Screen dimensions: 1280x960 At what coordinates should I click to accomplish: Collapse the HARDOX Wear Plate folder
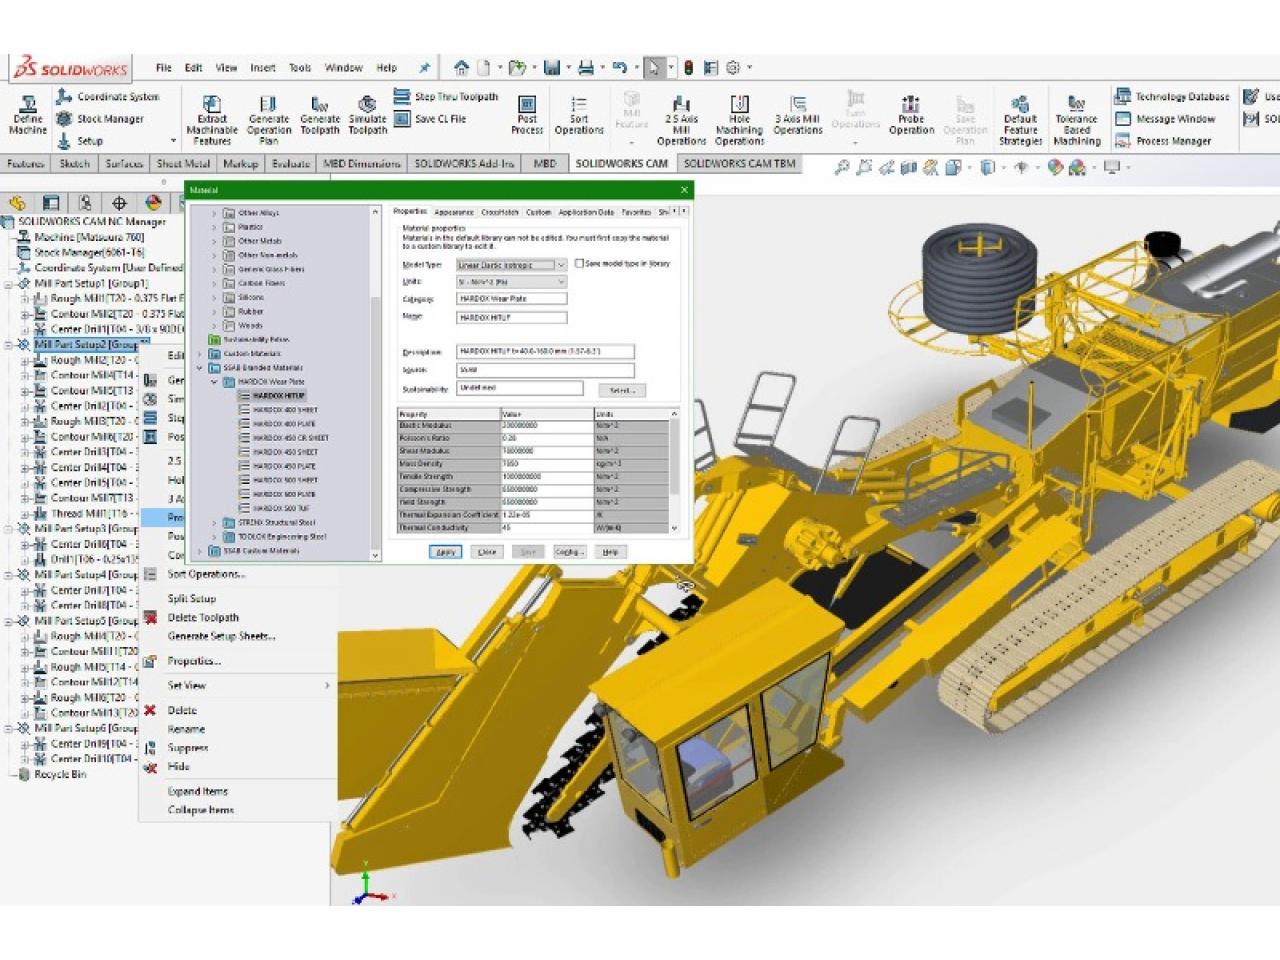pyautogui.click(x=214, y=382)
